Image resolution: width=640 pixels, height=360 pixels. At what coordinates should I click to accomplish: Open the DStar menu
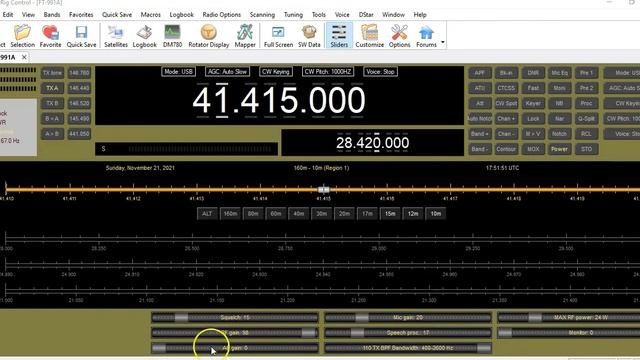coord(366,15)
